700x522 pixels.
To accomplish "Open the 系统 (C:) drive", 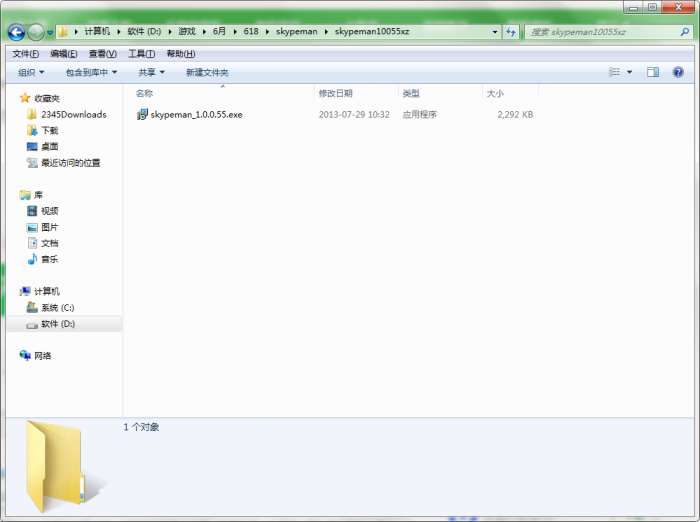I will click(58, 308).
